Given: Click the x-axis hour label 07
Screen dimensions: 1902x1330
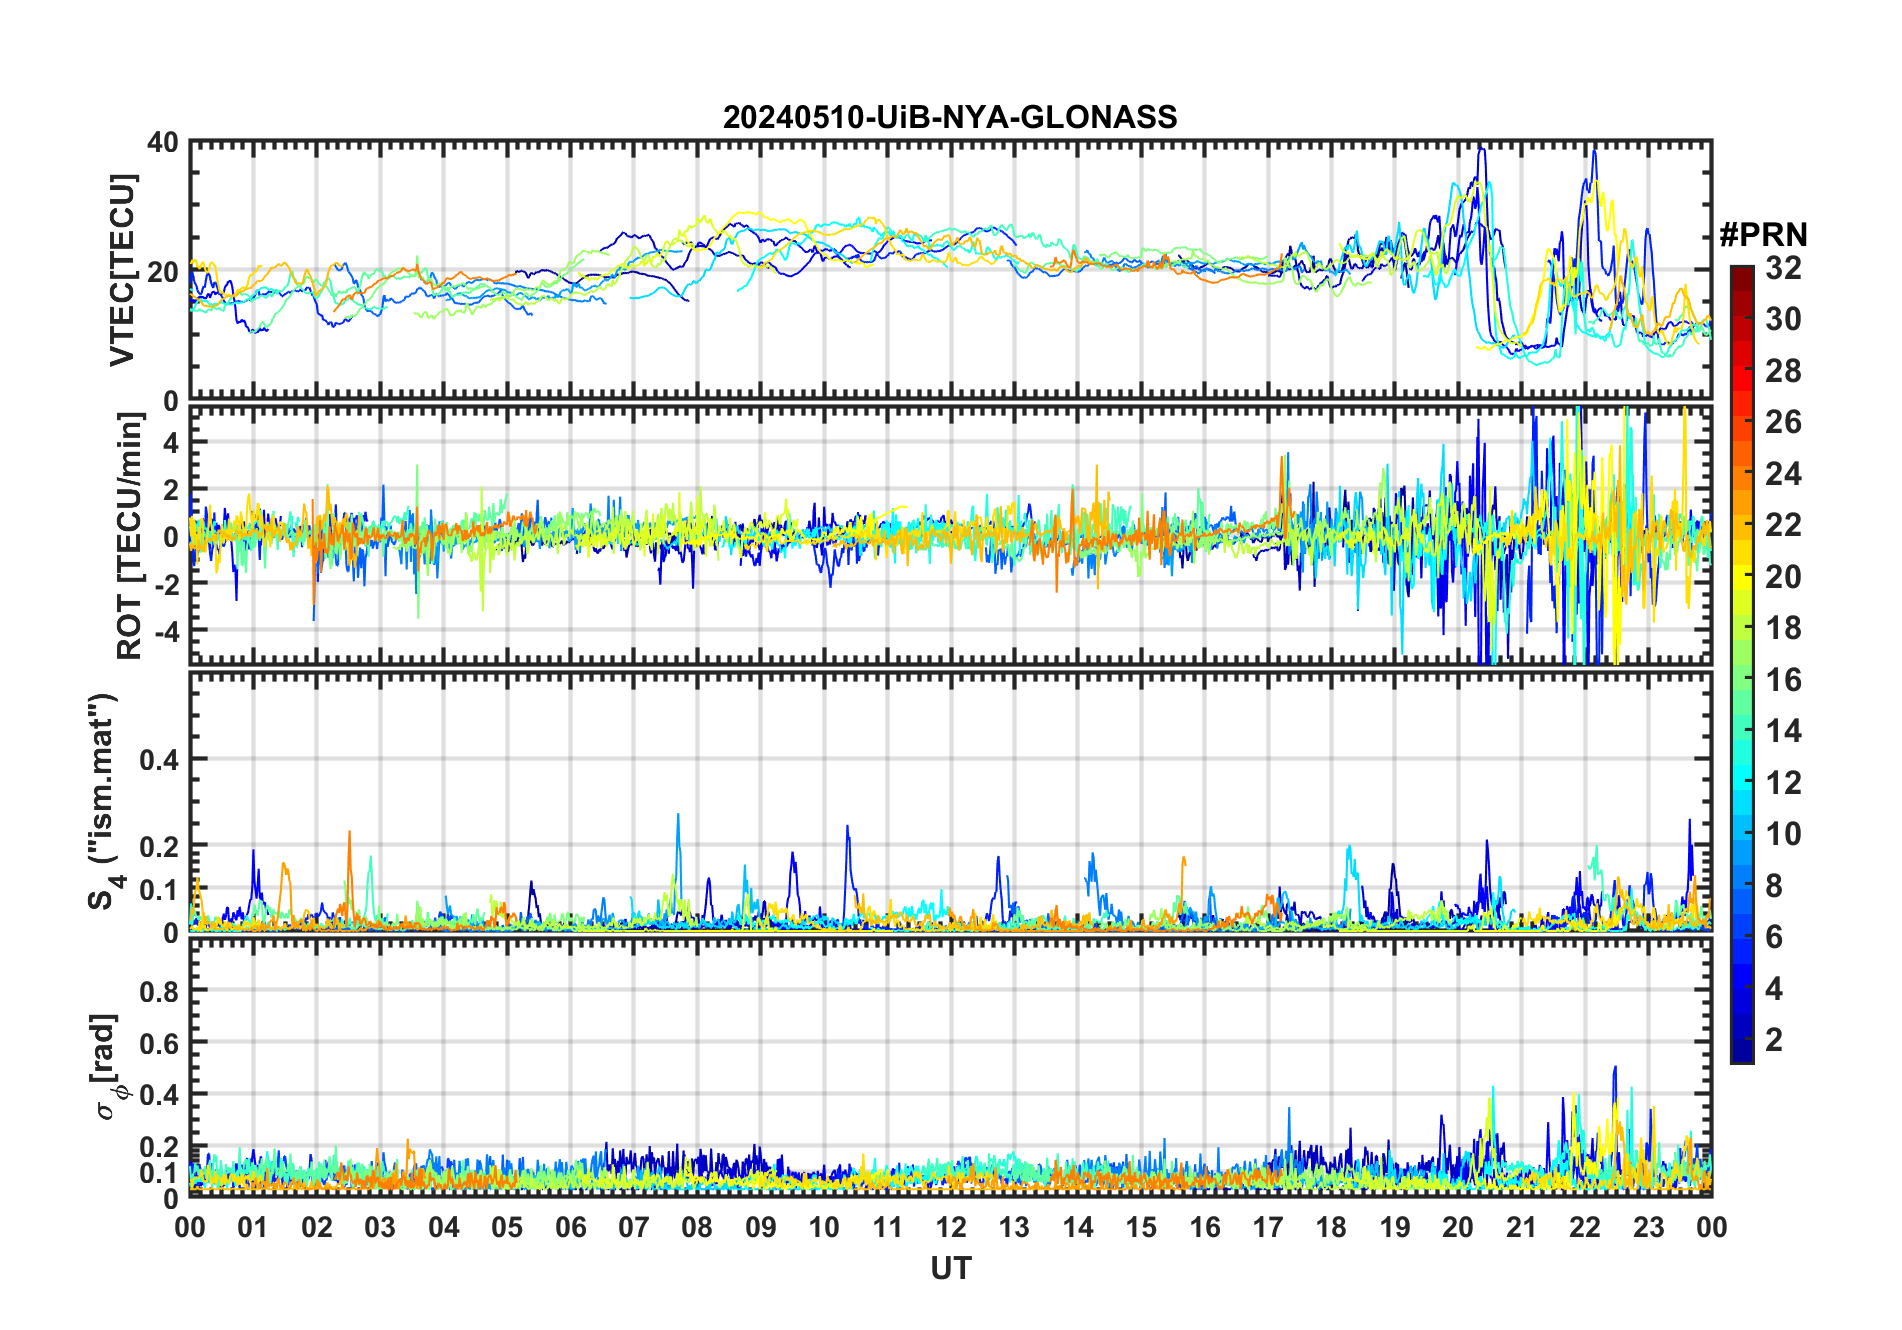Looking at the screenshot, I should pyautogui.click(x=634, y=1227).
